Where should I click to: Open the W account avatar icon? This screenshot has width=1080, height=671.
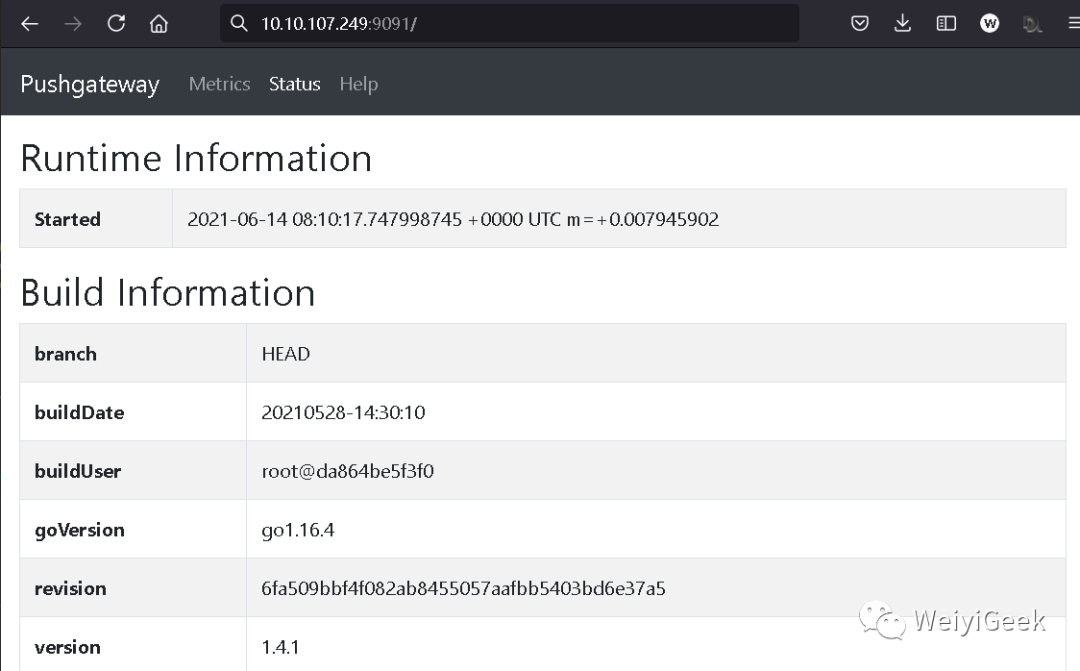[x=990, y=23]
